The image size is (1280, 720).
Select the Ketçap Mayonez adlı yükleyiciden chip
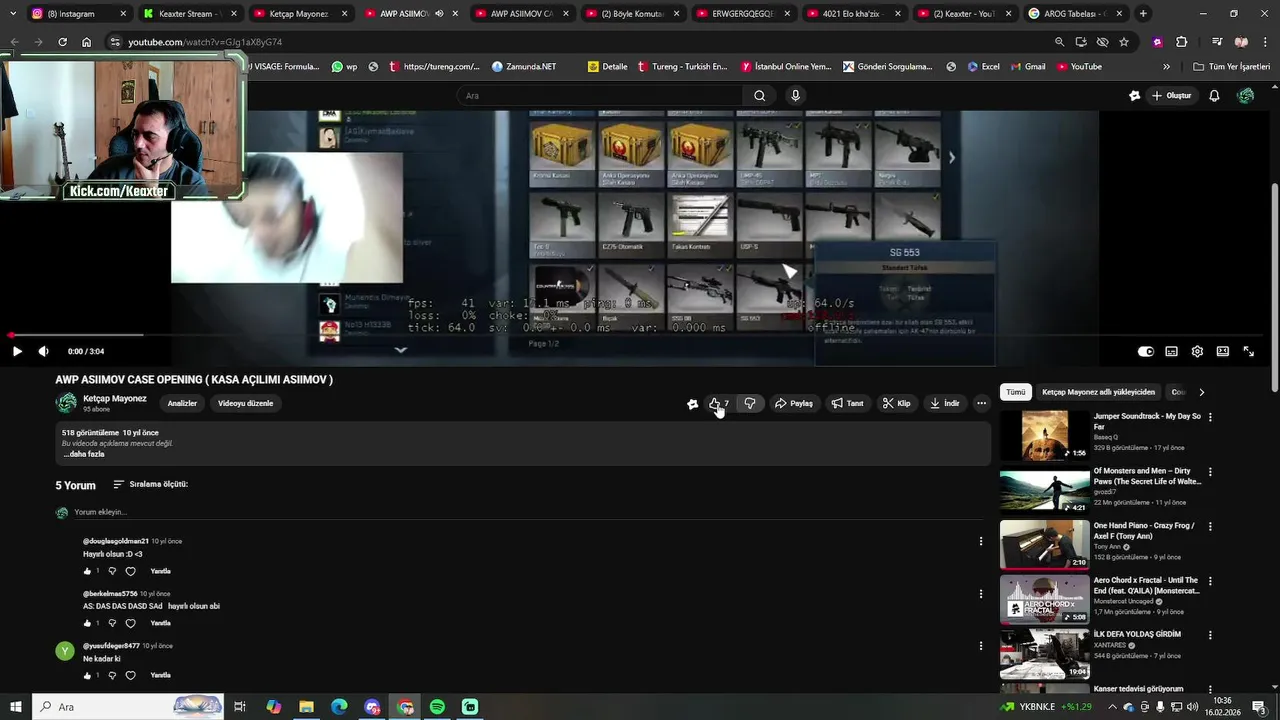pyautogui.click(x=1098, y=392)
